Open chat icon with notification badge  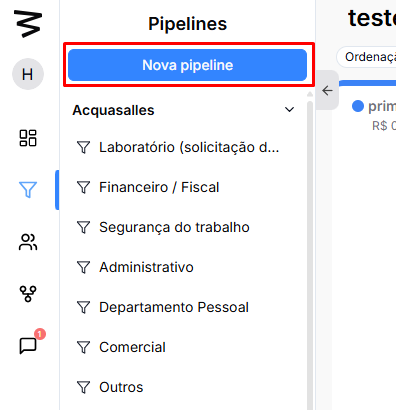[x=28, y=345]
